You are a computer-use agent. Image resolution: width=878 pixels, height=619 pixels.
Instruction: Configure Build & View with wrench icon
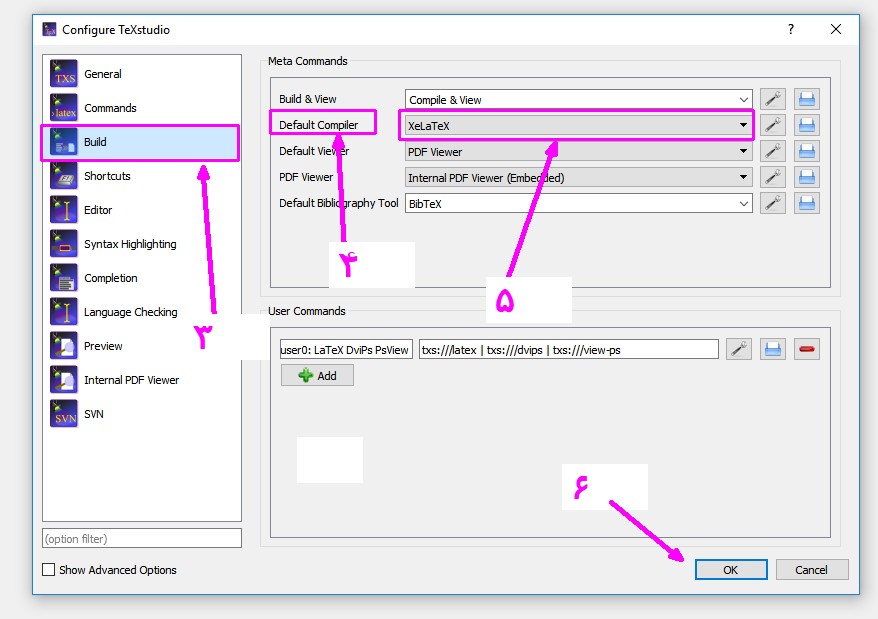[773, 99]
